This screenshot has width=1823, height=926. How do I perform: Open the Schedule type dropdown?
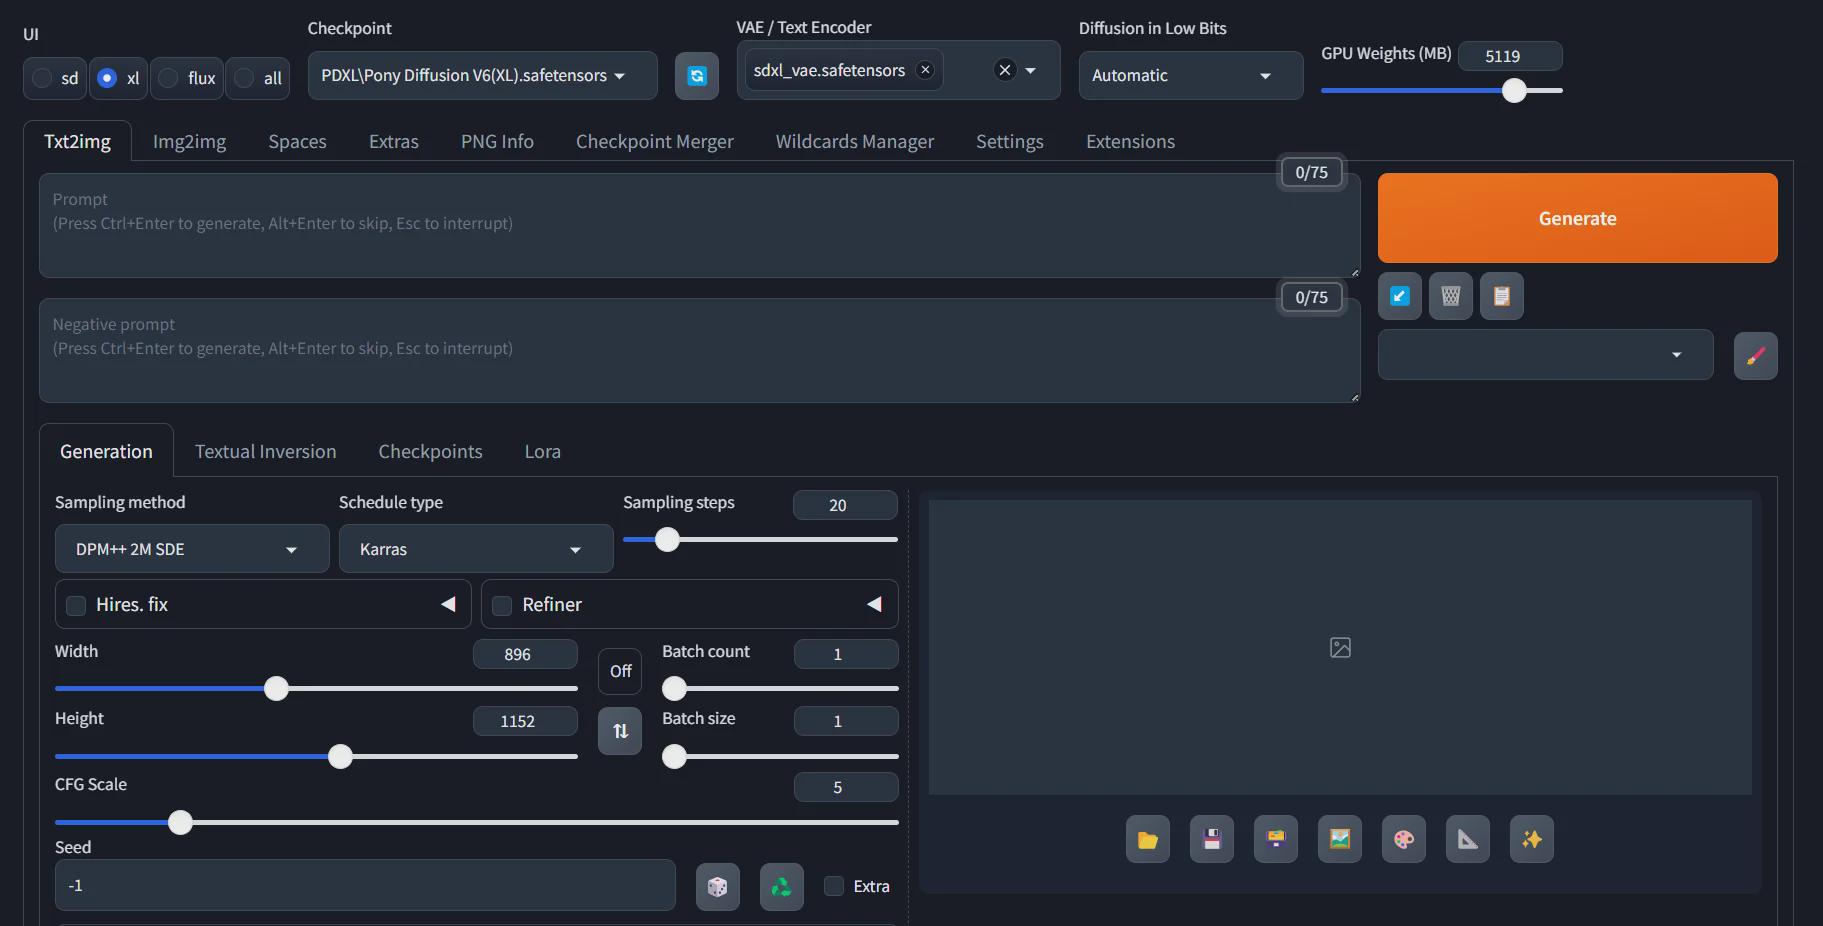coord(476,549)
